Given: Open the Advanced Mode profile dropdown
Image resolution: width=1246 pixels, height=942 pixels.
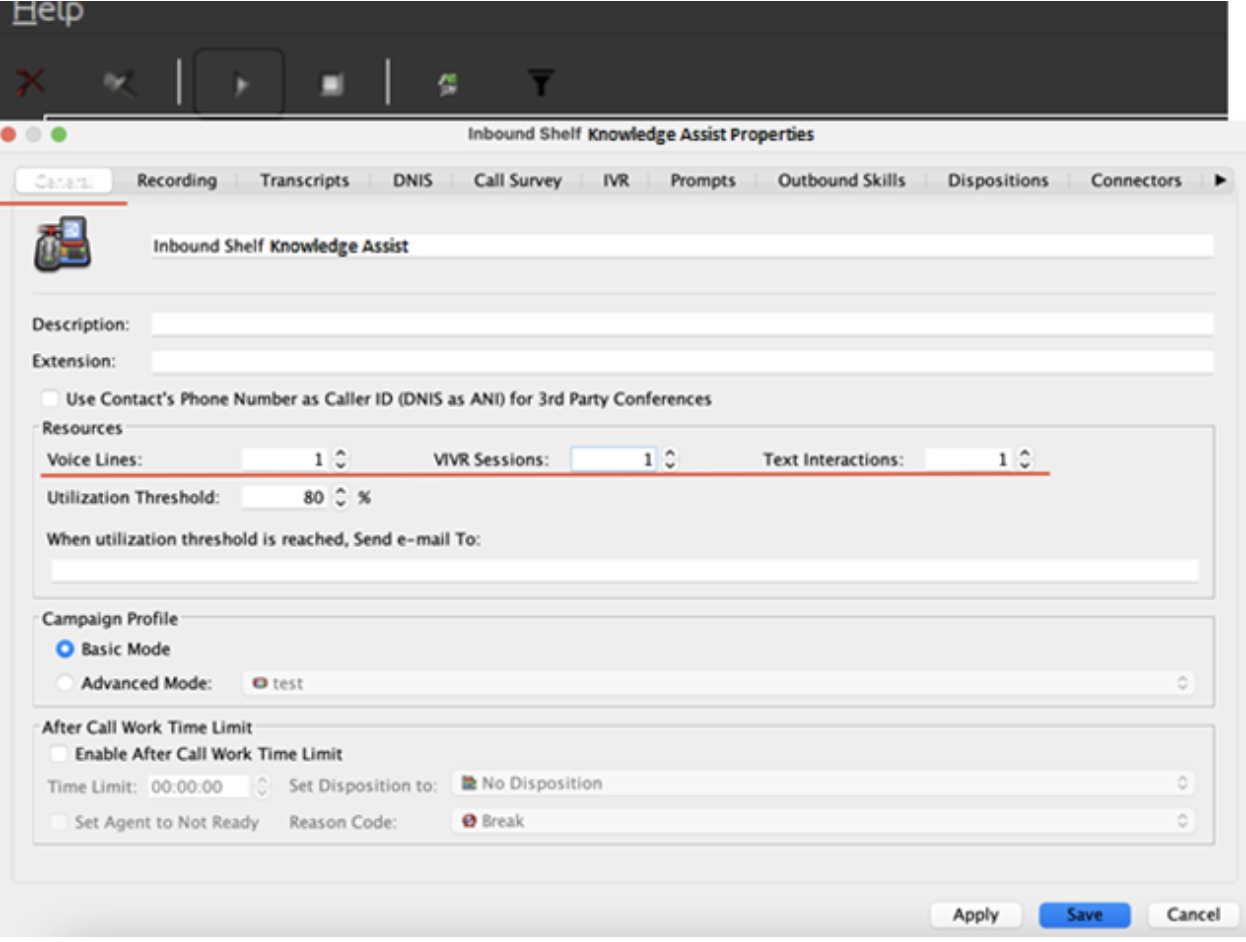Looking at the screenshot, I should click(x=718, y=684).
